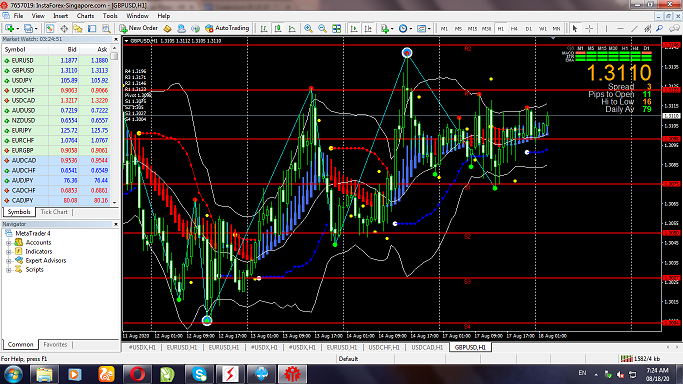Switch timeframe to D1
This screenshot has width=683, height=384.
click(x=528, y=29)
